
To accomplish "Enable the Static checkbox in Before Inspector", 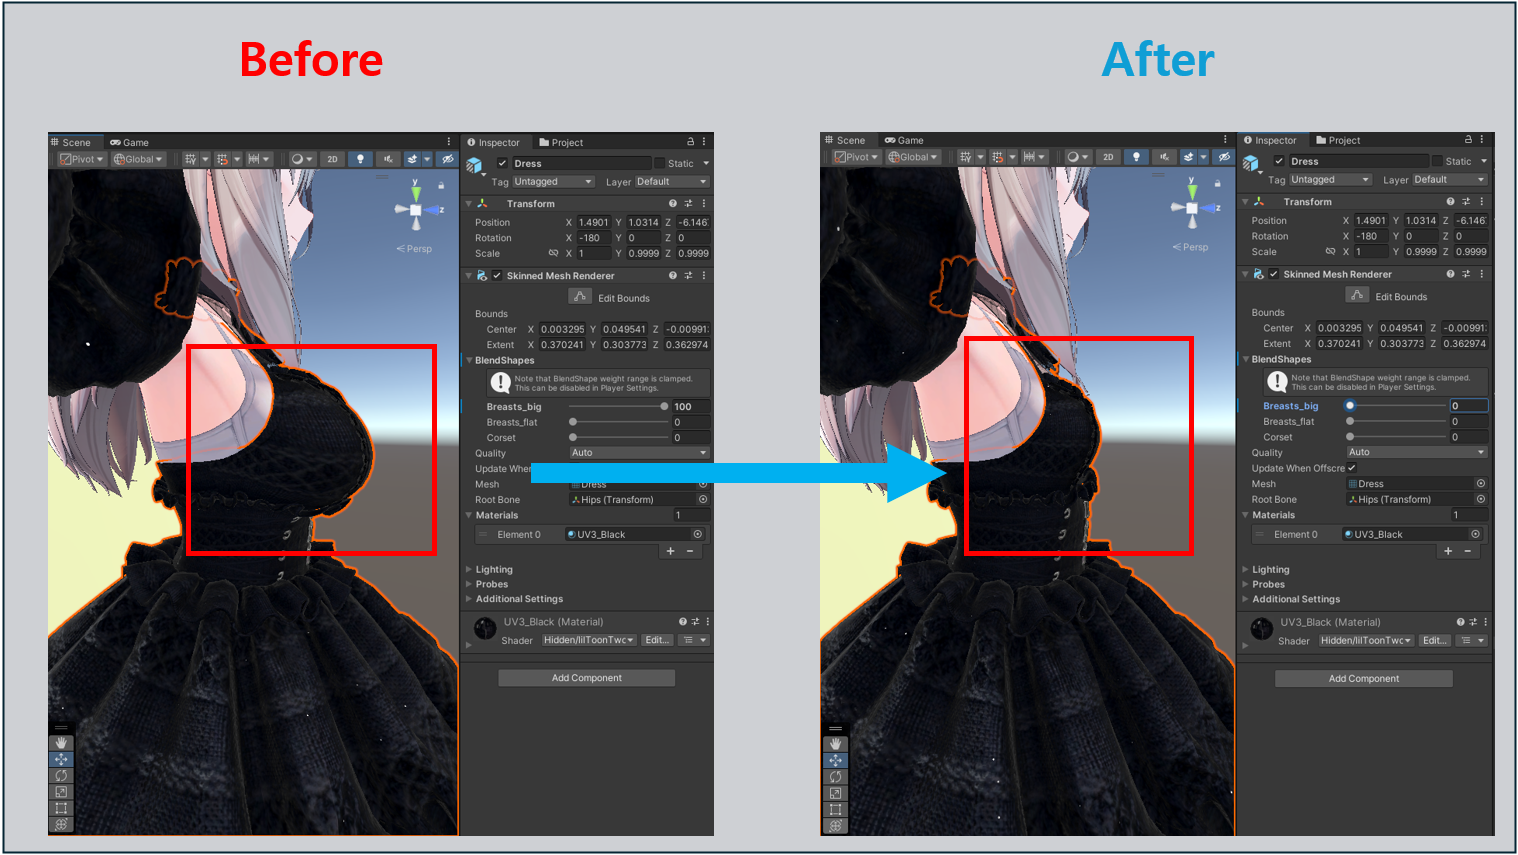I will coord(659,163).
